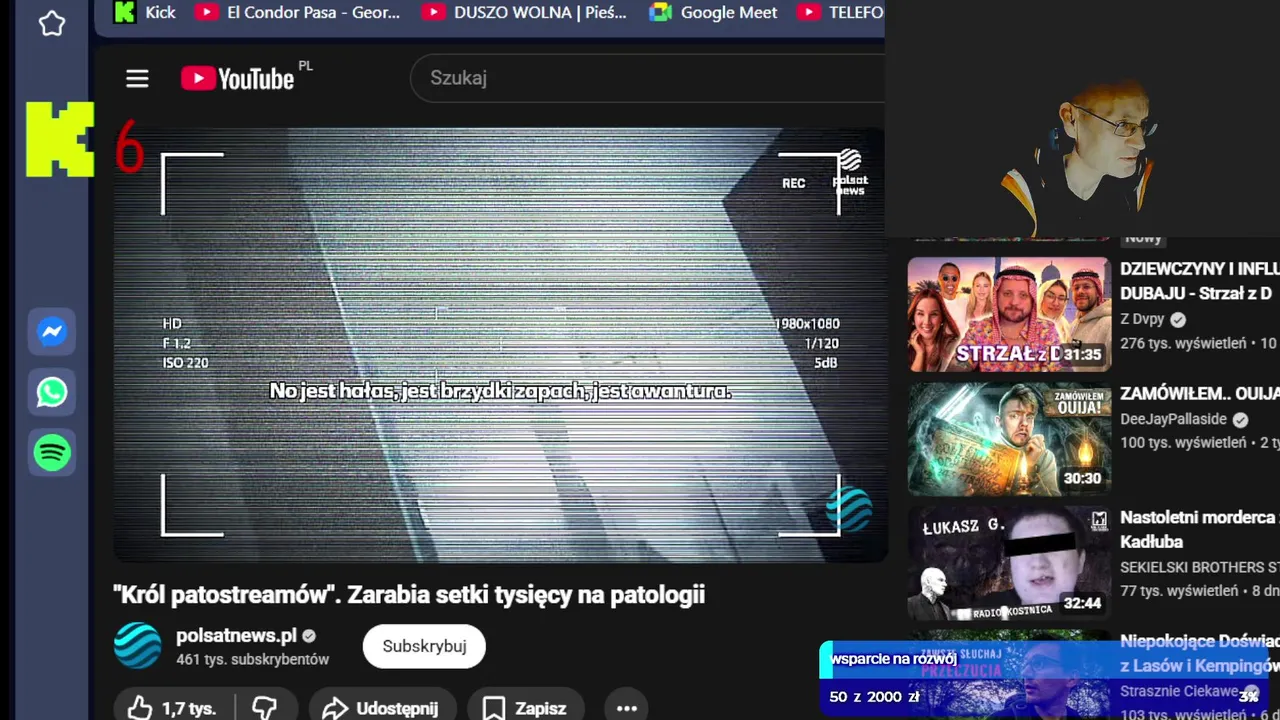Open the Z Dvpy channel name
Screen dimensions: 1280x720
click(x=1142, y=319)
